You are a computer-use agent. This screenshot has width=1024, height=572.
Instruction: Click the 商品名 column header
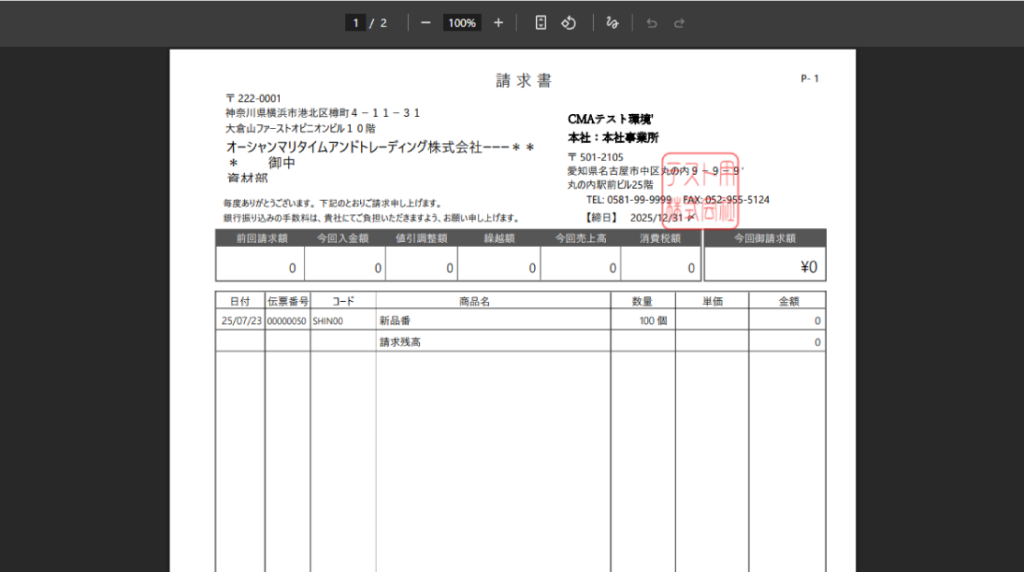pos(473,301)
